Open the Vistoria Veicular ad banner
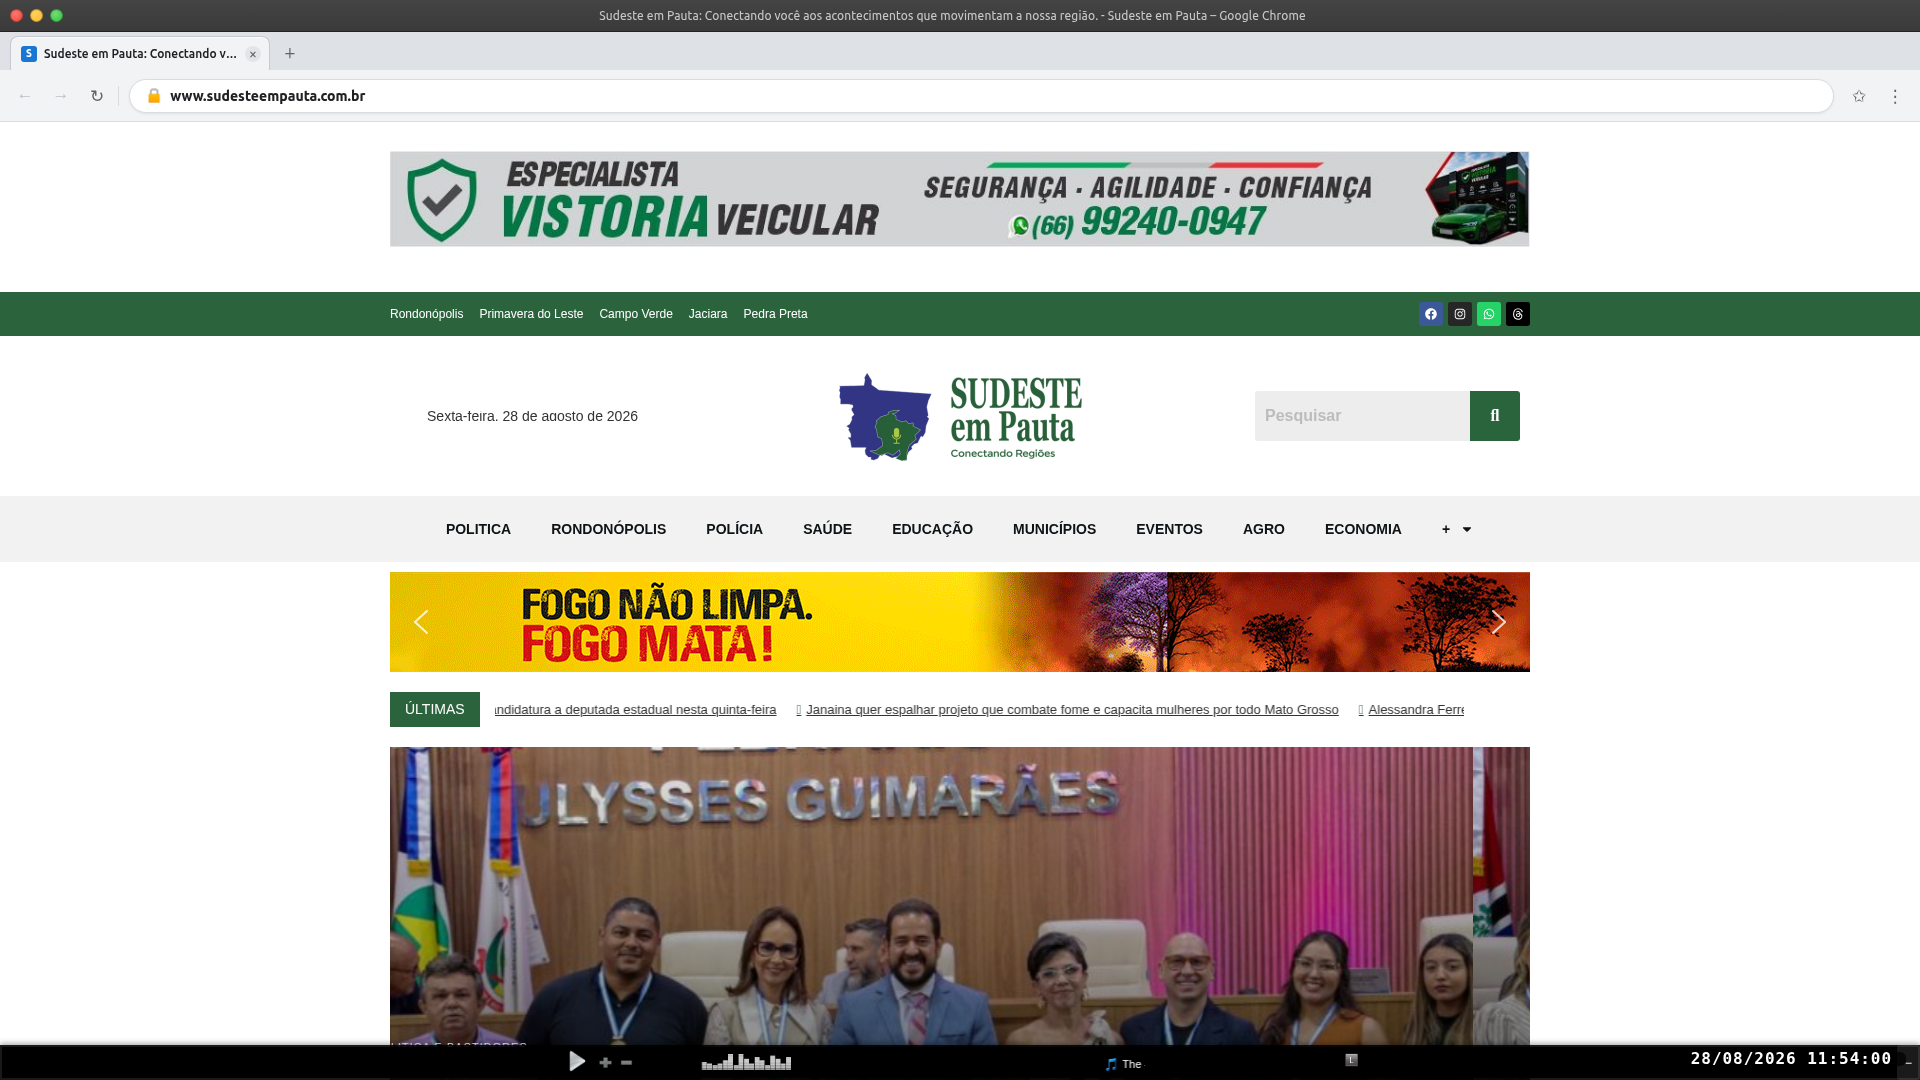The height and width of the screenshot is (1080, 1920). tap(959, 199)
